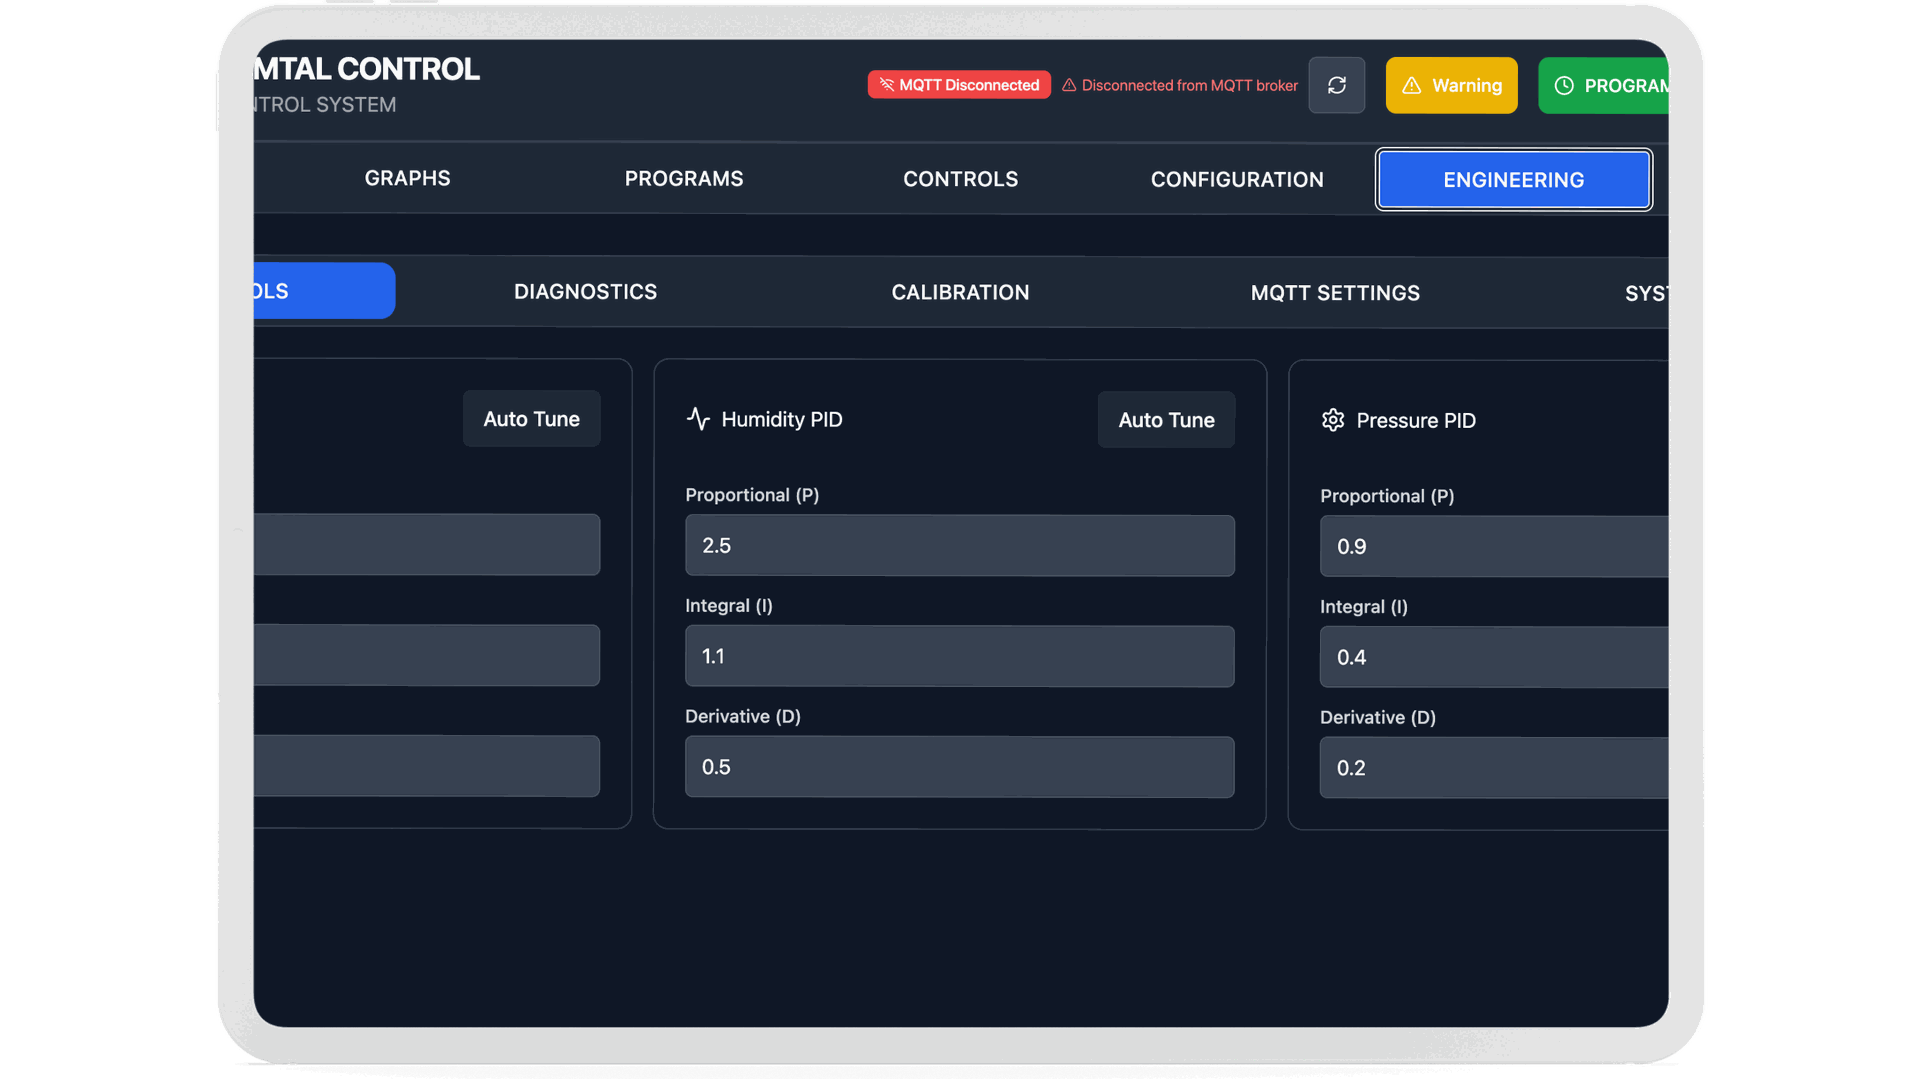Click the clock icon on the green PROGRAM button

coord(1564,86)
